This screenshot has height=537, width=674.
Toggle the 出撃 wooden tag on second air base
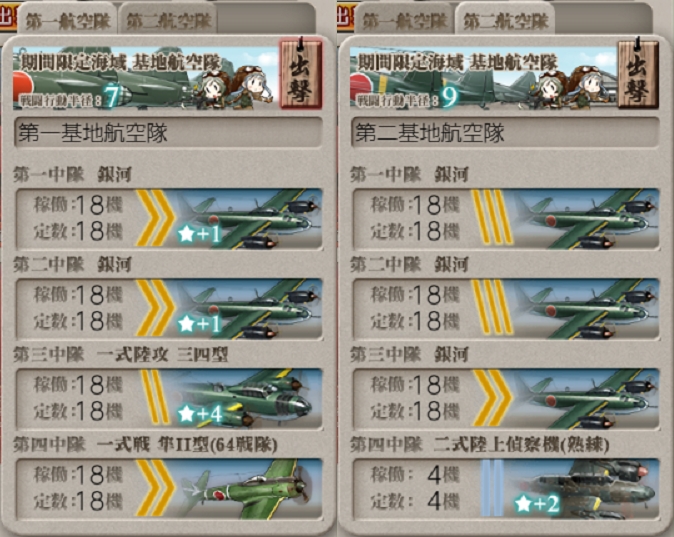click(638, 72)
